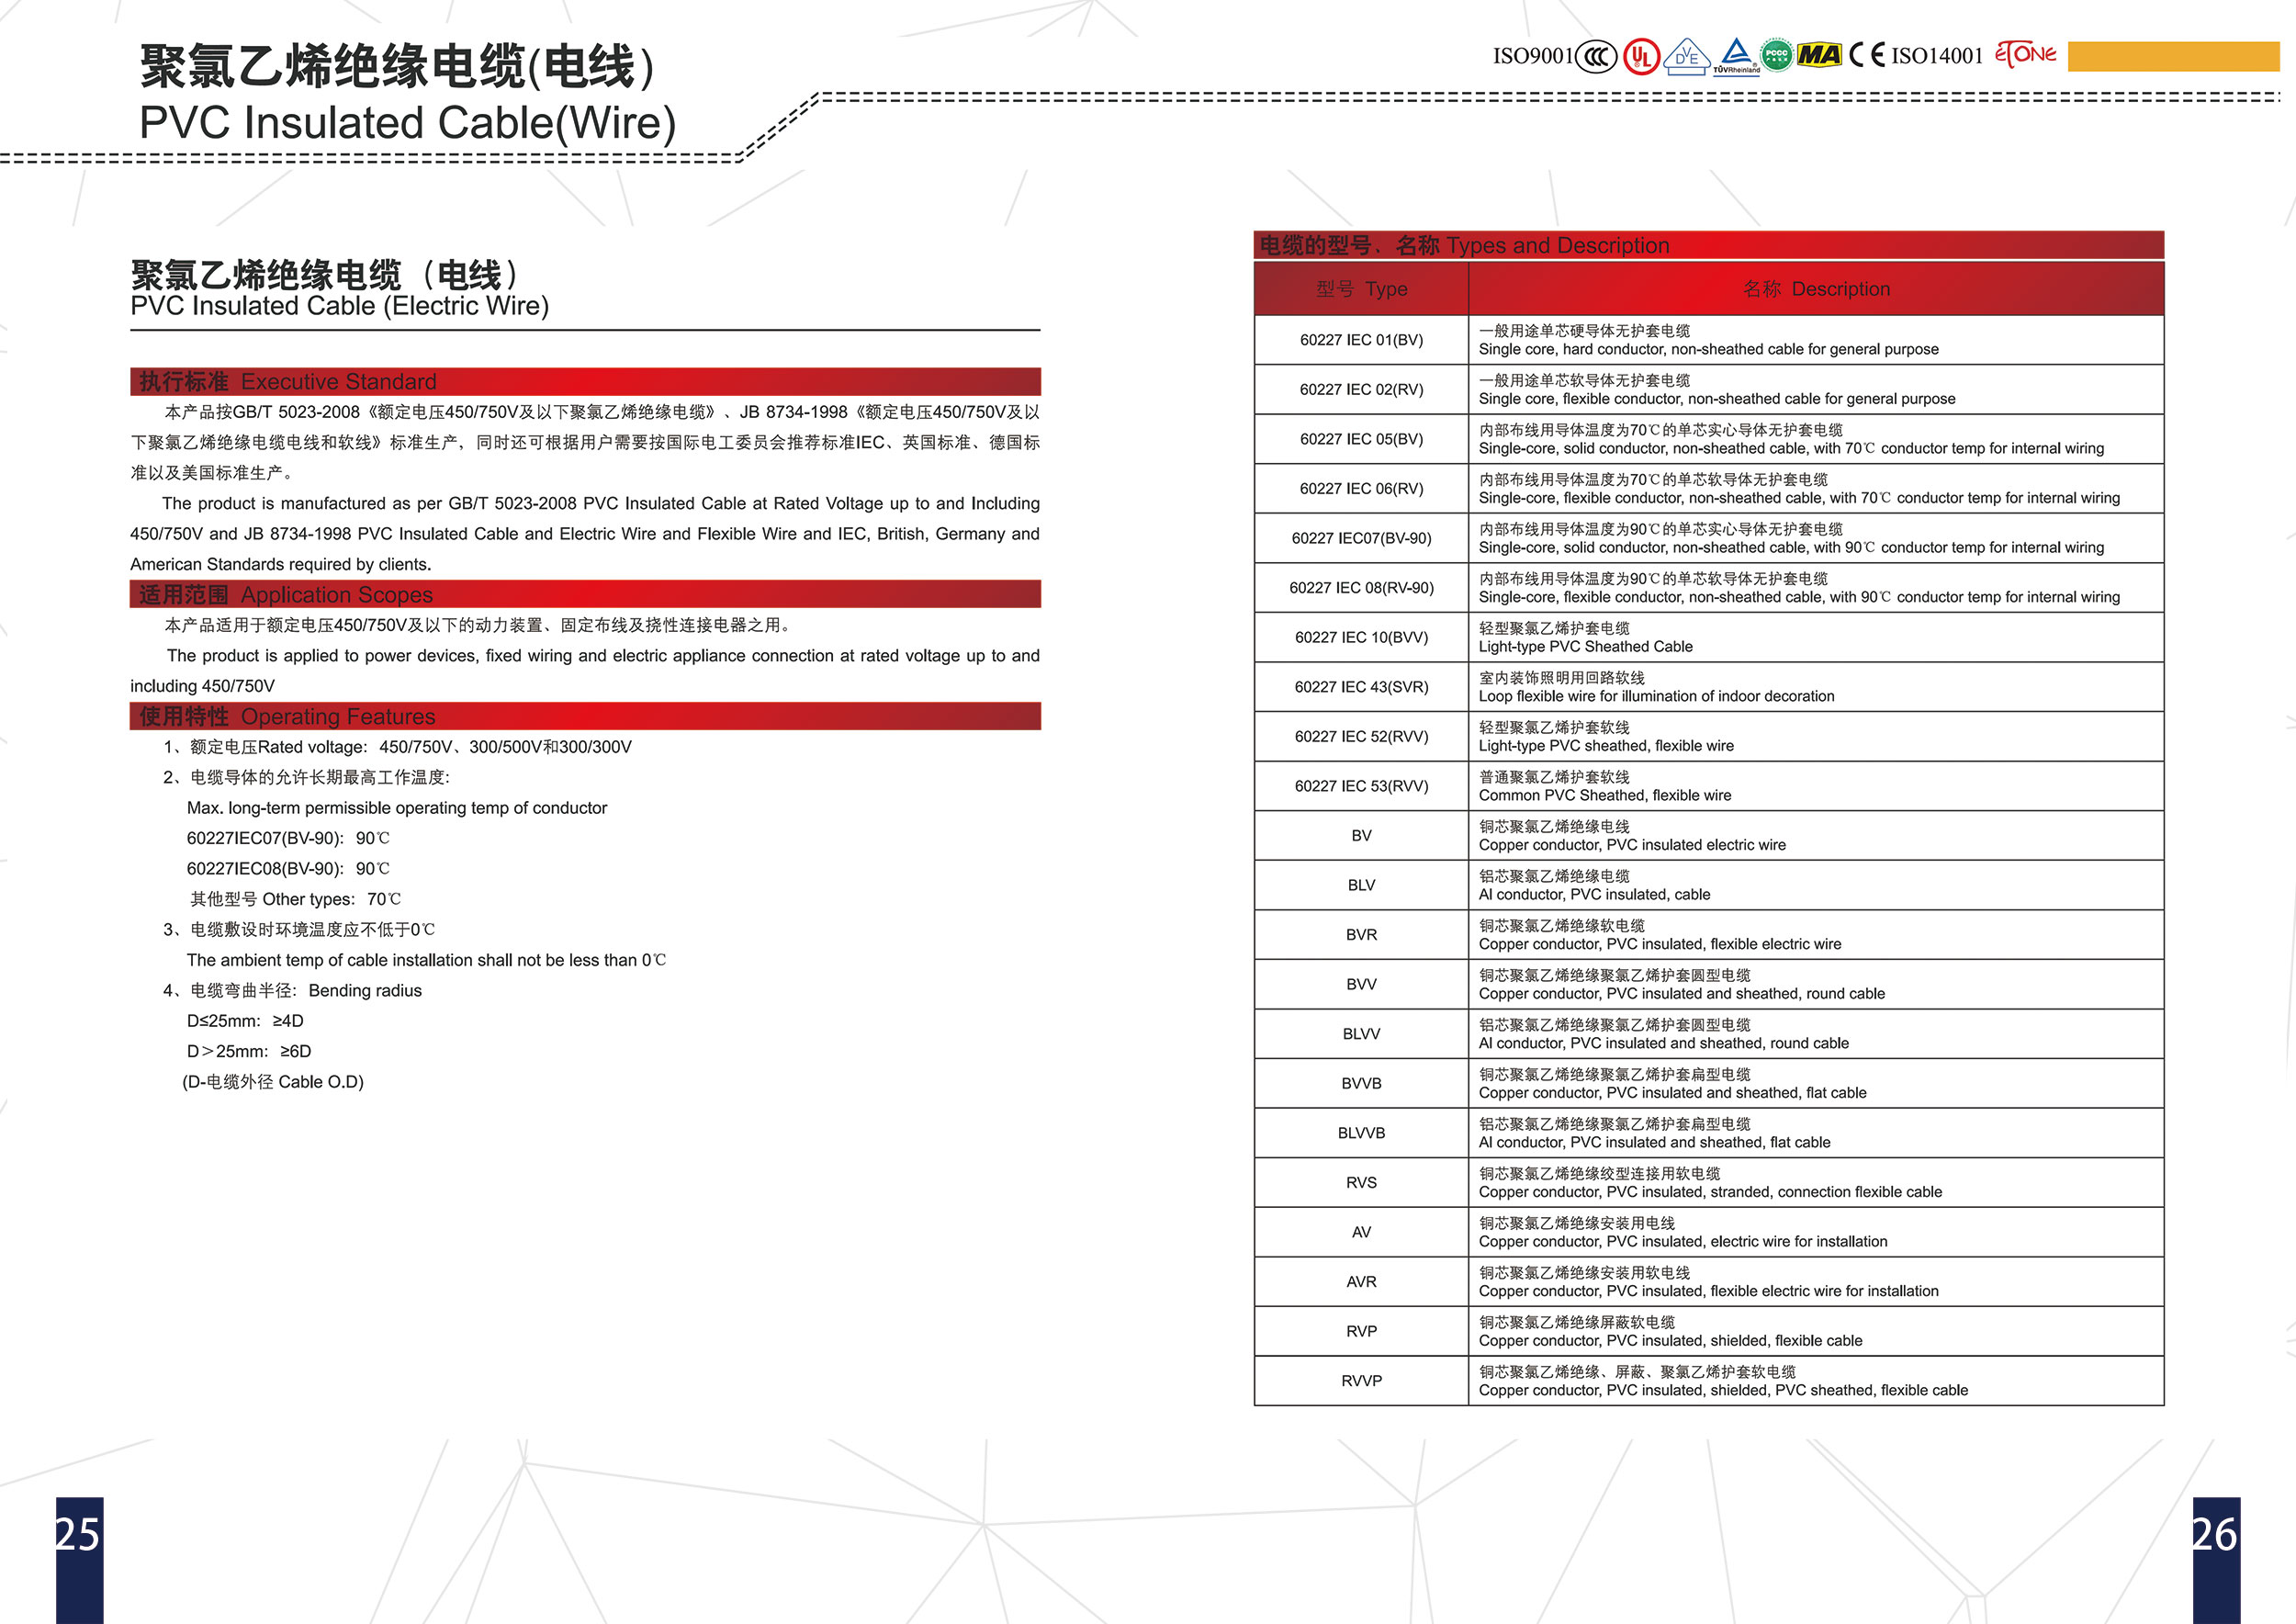Click the "BLVV" type cell
This screenshot has width=2296, height=1624.
click(1361, 1034)
